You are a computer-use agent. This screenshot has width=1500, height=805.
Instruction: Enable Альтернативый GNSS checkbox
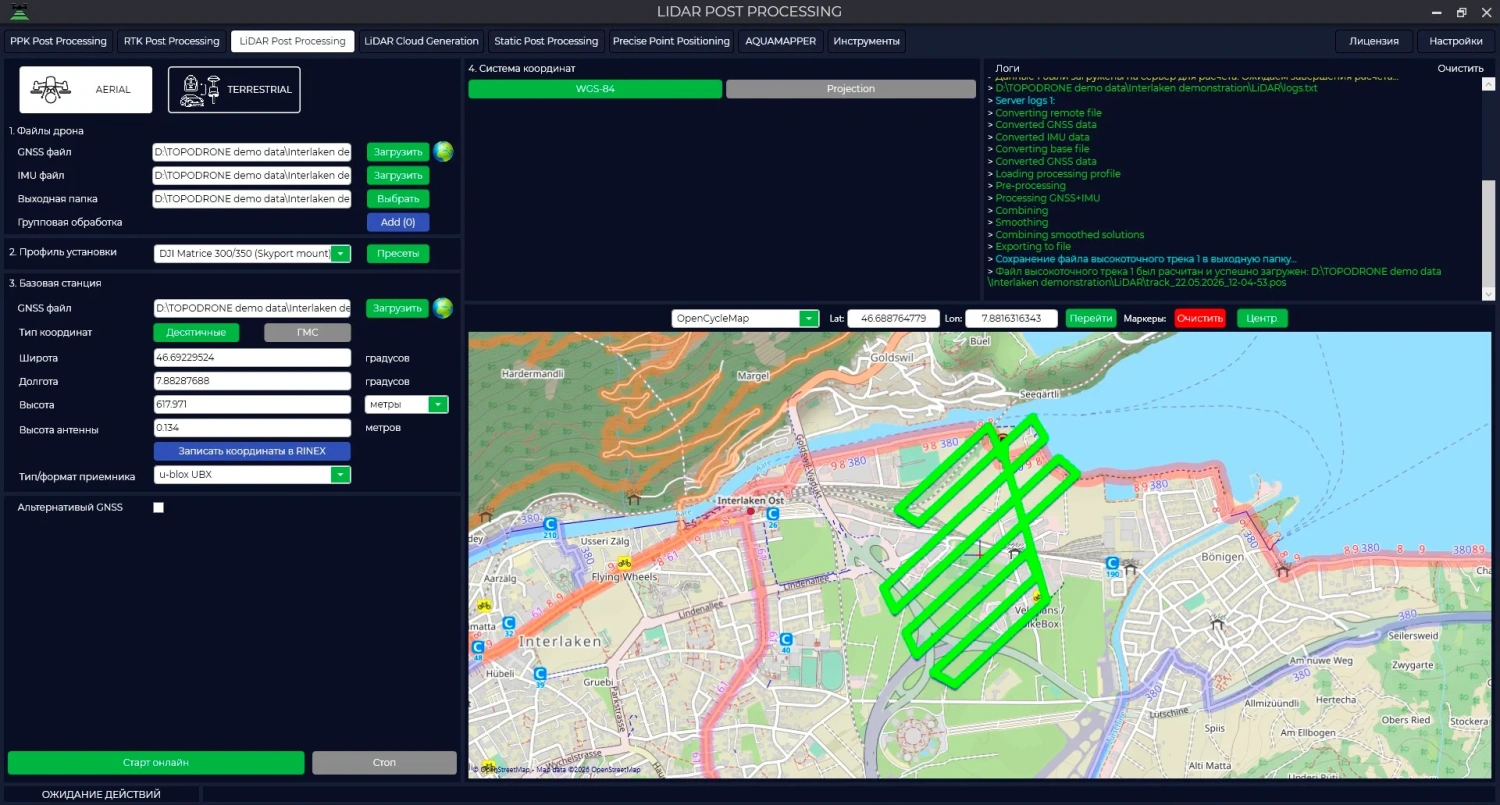pyautogui.click(x=158, y=508)
